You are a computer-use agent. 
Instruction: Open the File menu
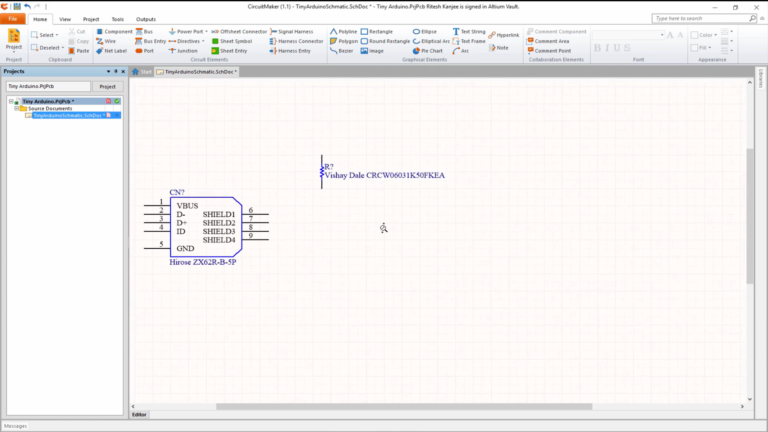pos(13,19)
